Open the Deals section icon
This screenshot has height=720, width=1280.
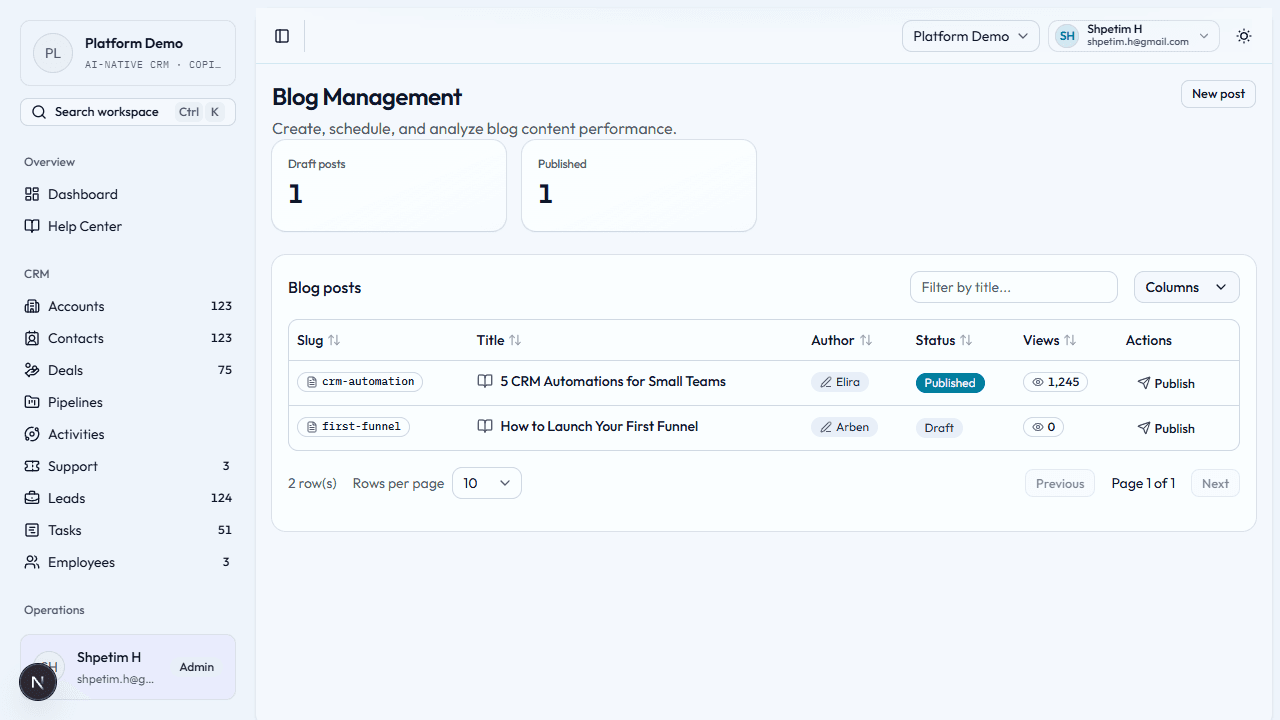pos(31,370)
